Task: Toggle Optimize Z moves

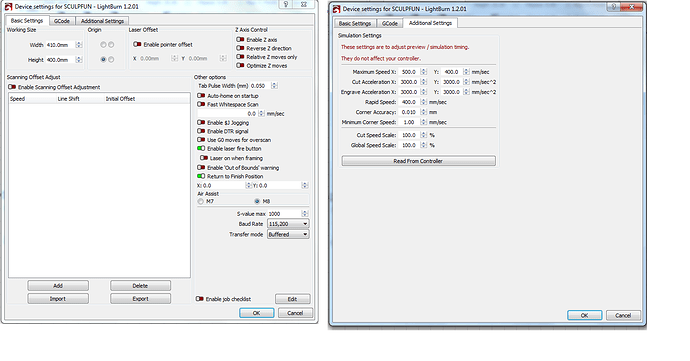Action: click(x=240, y=66)
